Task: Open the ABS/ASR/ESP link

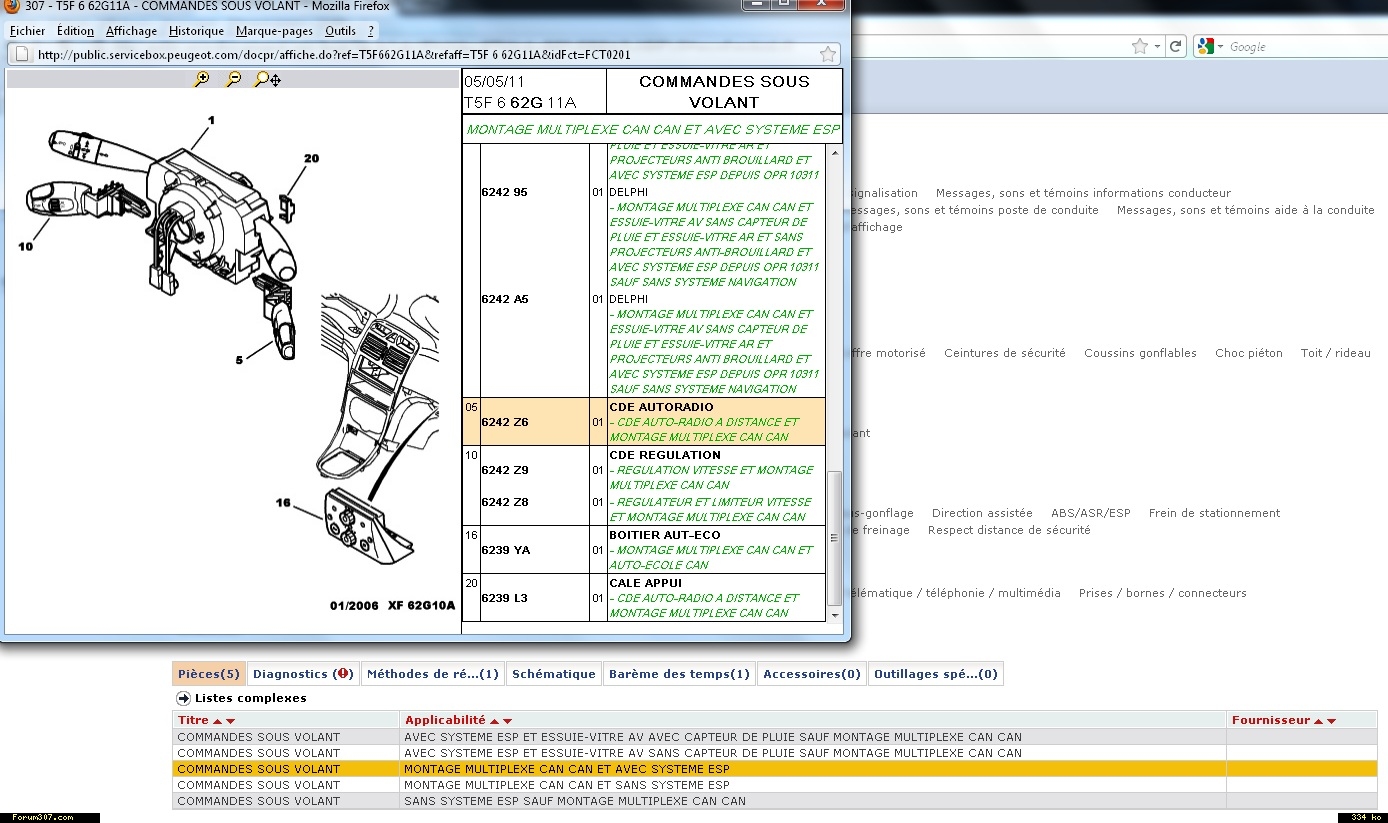Action: coord(1090,513)
